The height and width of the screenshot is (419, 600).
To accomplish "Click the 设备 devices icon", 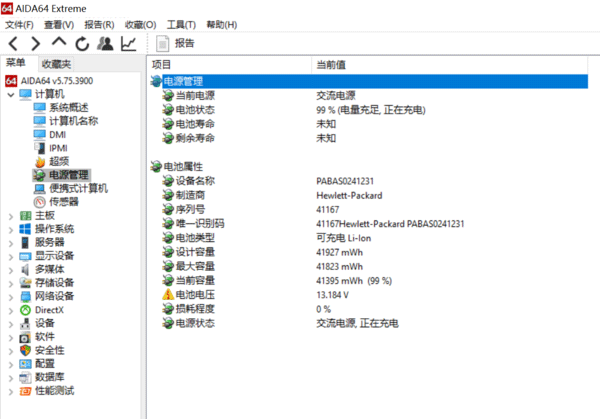I will tap(25, 324).
